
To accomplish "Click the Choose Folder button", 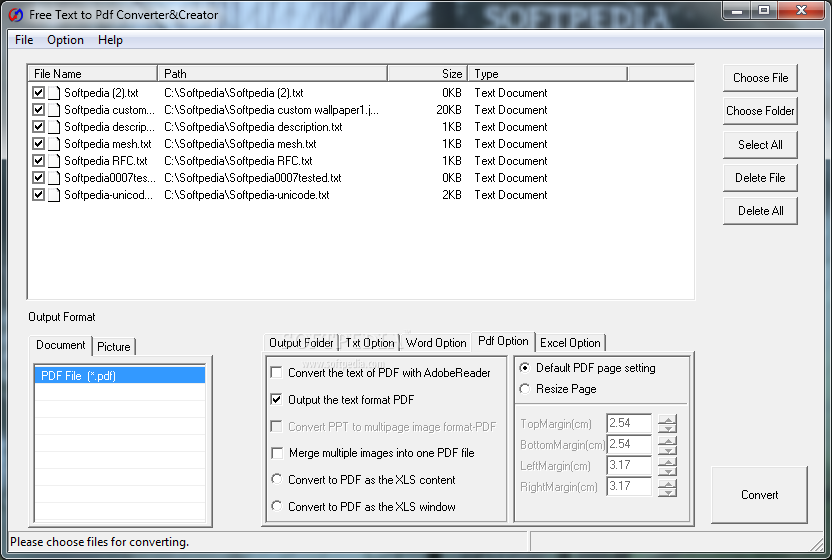I will [x=760, y=111].
